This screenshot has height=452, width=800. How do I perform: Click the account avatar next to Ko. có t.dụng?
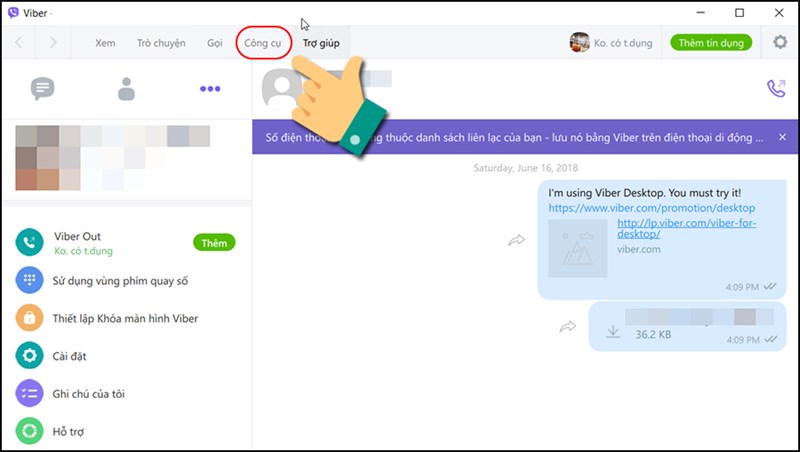coord(579,42)
